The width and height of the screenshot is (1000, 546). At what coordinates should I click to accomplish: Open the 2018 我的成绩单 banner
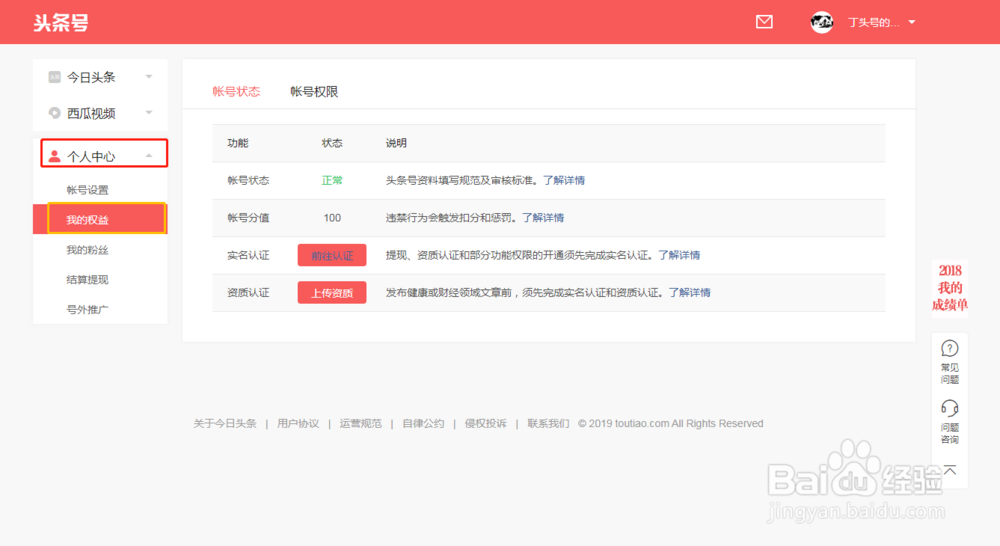click(950, 288)
